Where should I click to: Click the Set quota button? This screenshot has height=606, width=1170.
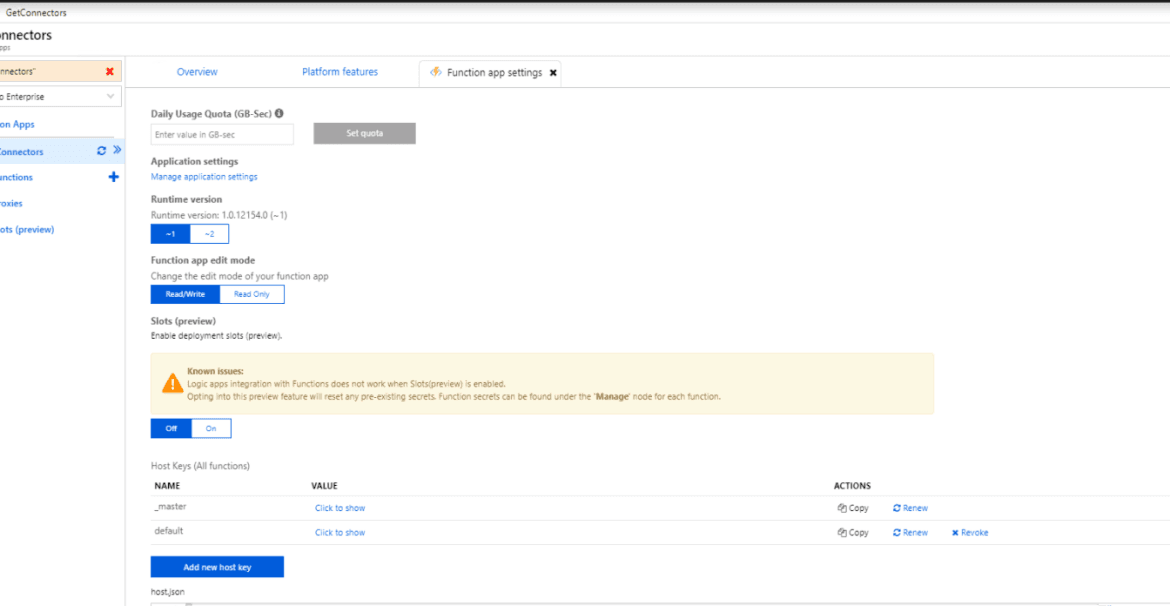click(364, 134)
